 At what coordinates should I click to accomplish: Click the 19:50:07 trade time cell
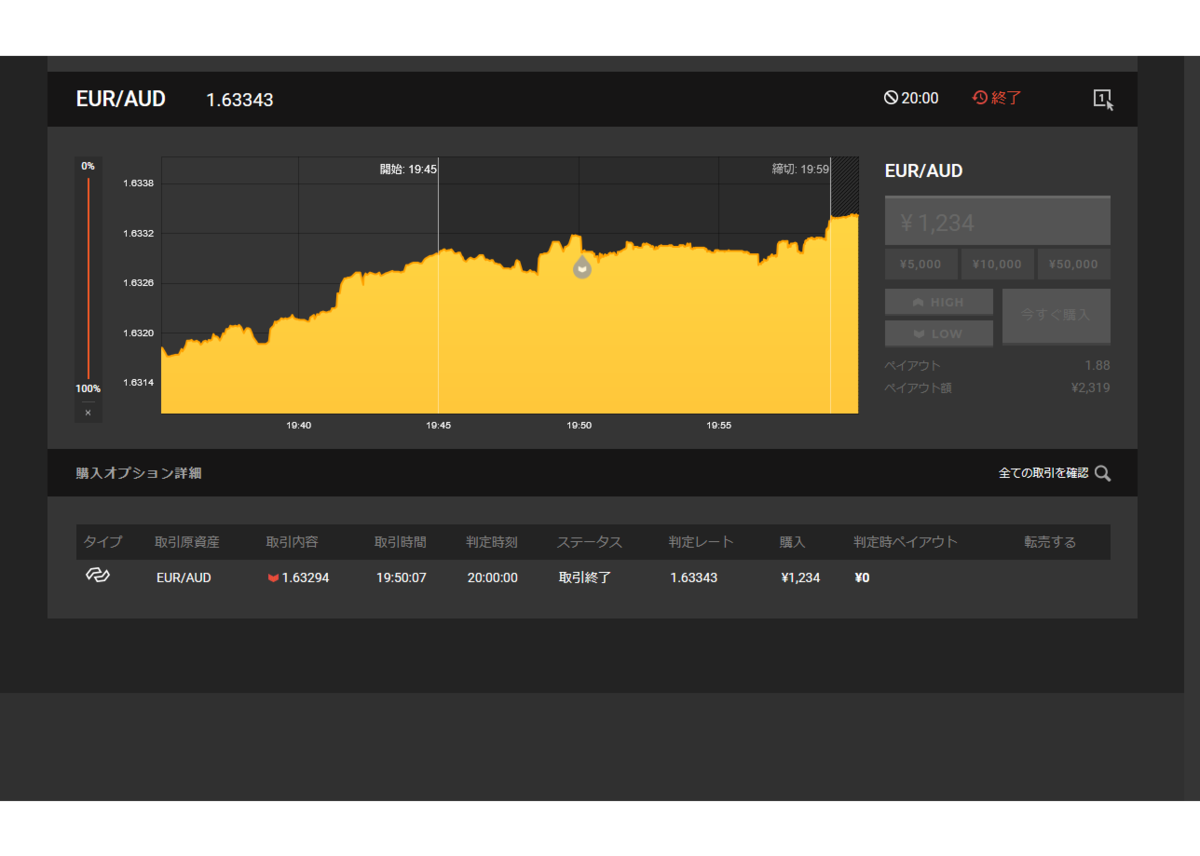pyautogui.click(x=402, y=578)
